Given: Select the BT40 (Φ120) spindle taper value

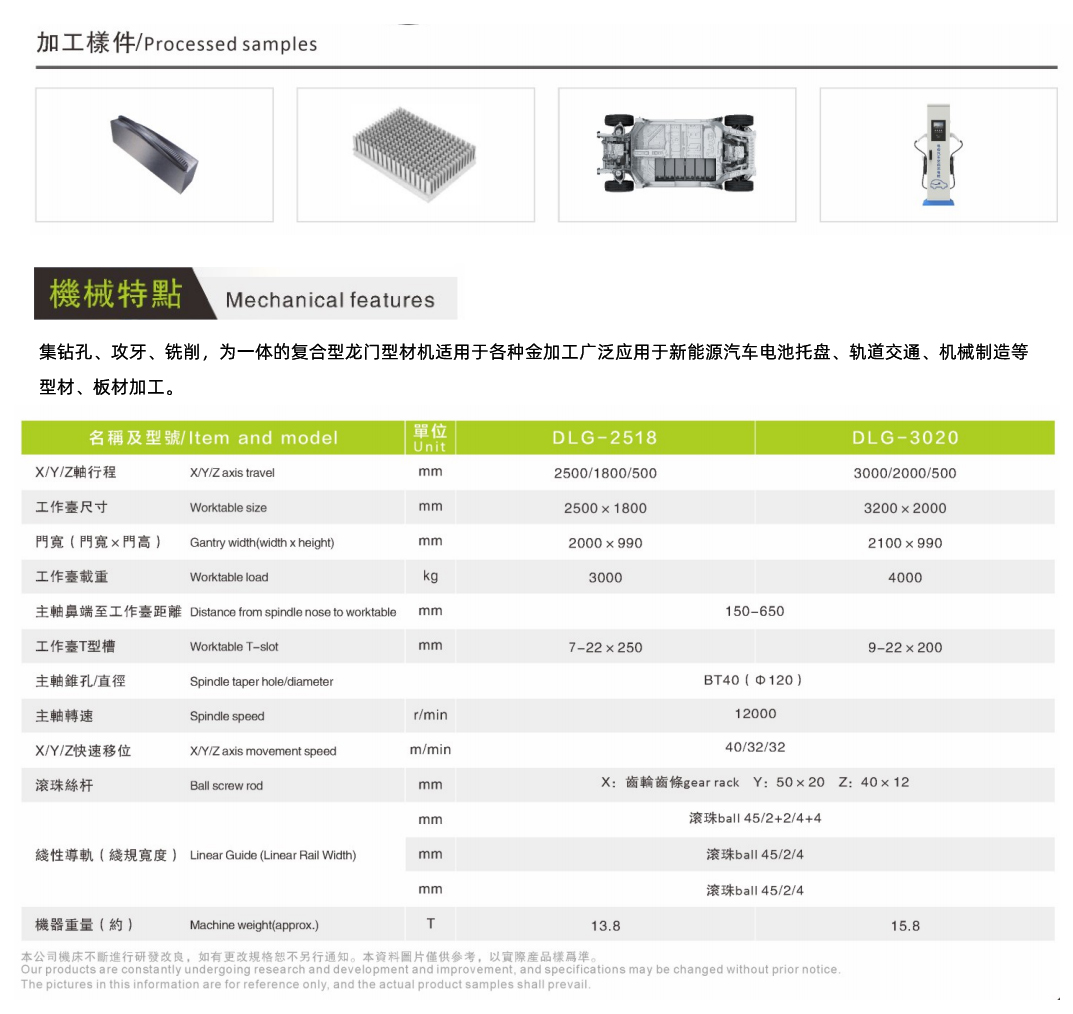Looking at the screenshot, I should pyautogui.click(x=754, y=681).
